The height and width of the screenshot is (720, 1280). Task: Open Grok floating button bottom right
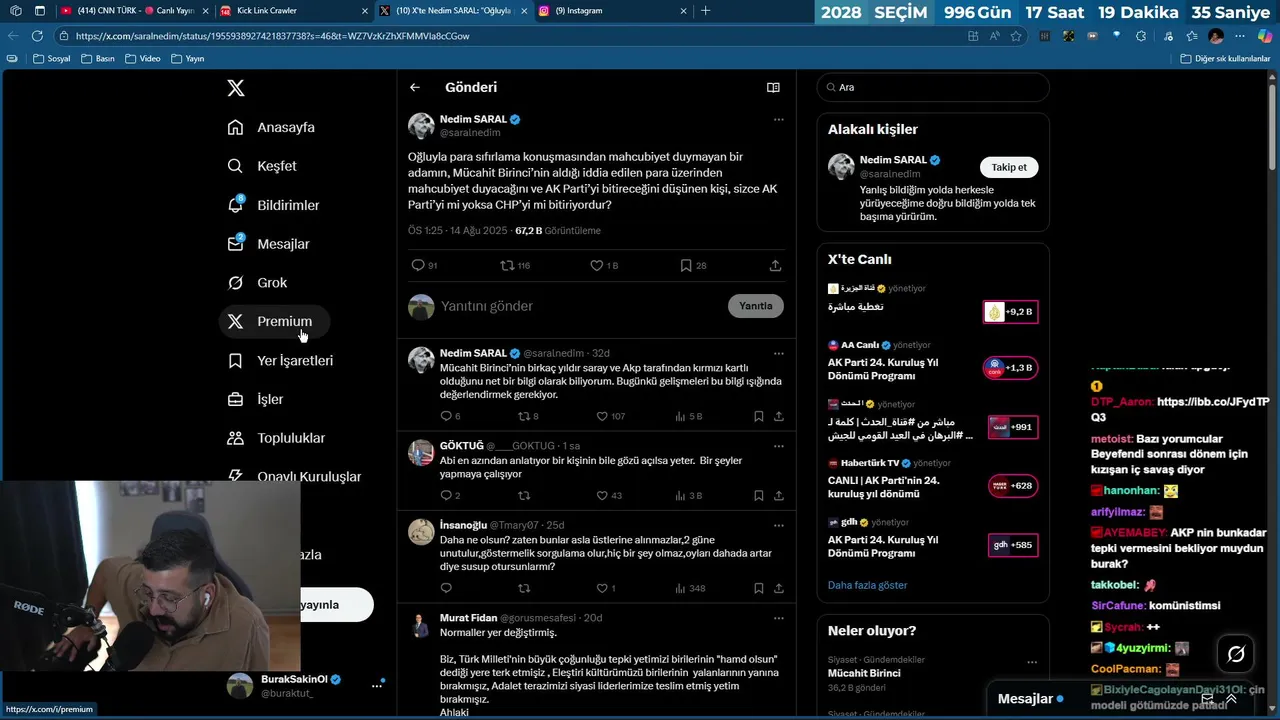[1236, 654]
